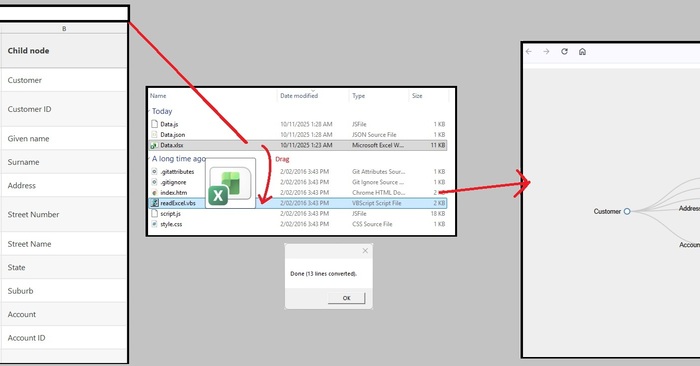Select the 'Suburb' cell
Viewport: 700px width, 366px height.
[64, 291]
